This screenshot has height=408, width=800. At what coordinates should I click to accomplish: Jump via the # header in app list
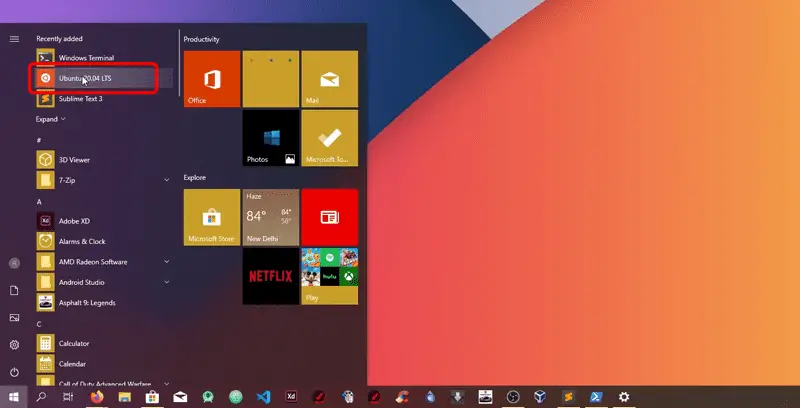pyautogui.click(x=39, y=140)
